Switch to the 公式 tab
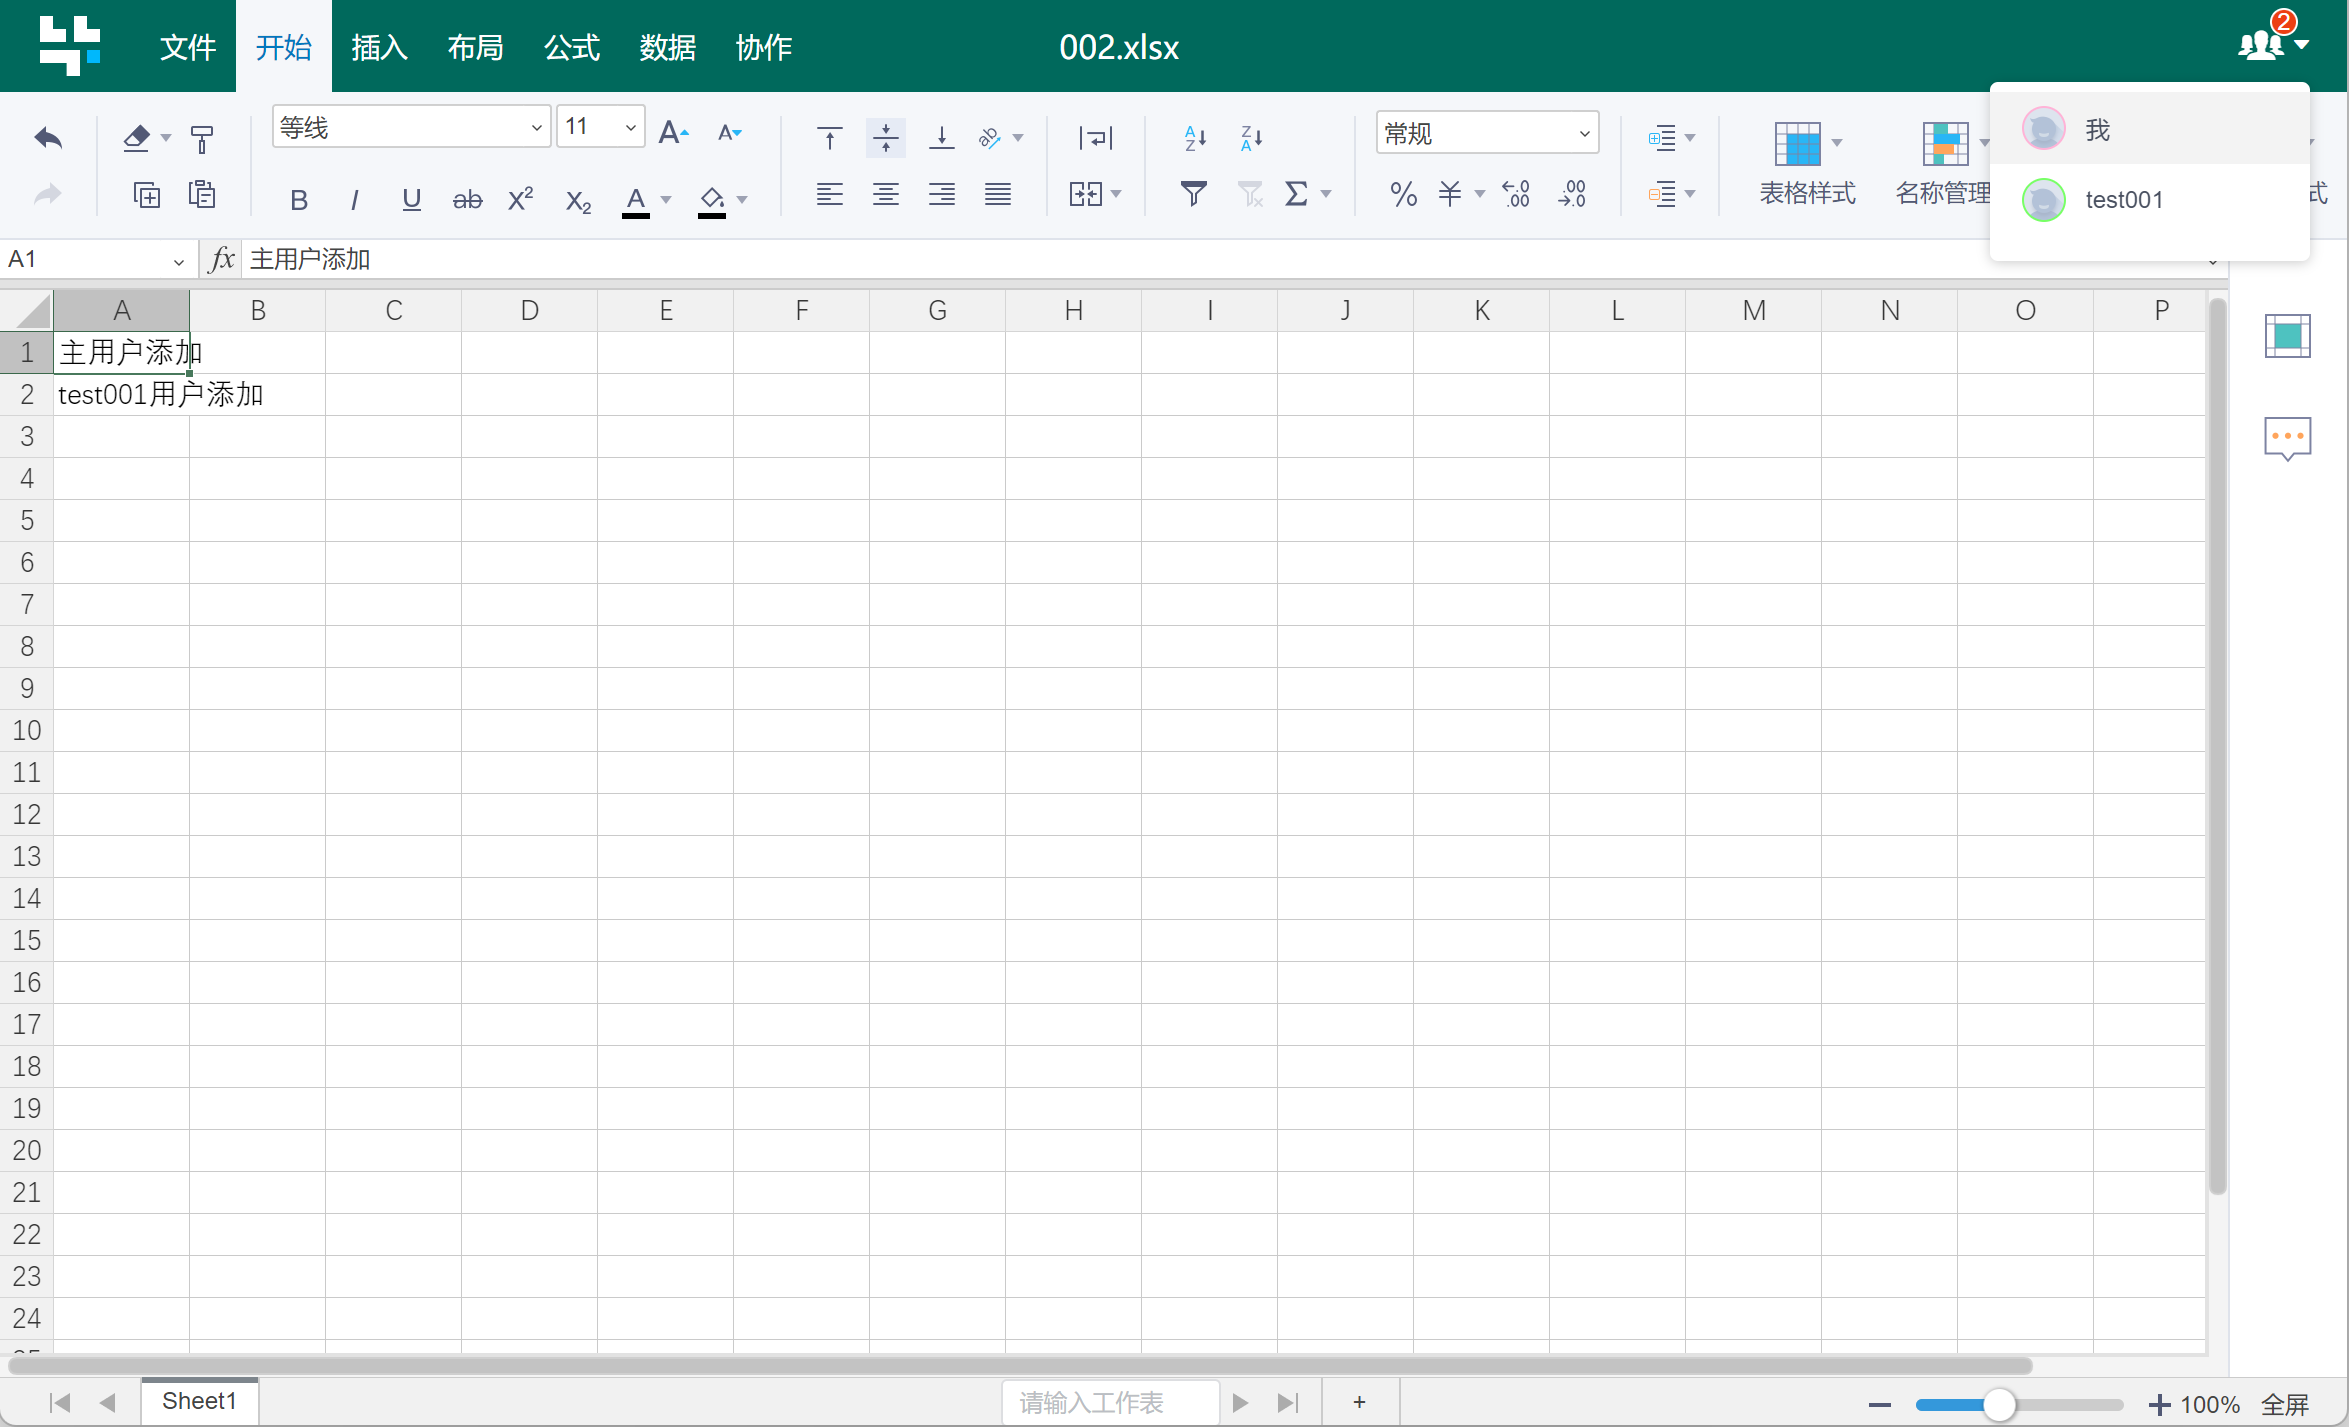This screenshot has width=2349, height=1427. point(571,47)
